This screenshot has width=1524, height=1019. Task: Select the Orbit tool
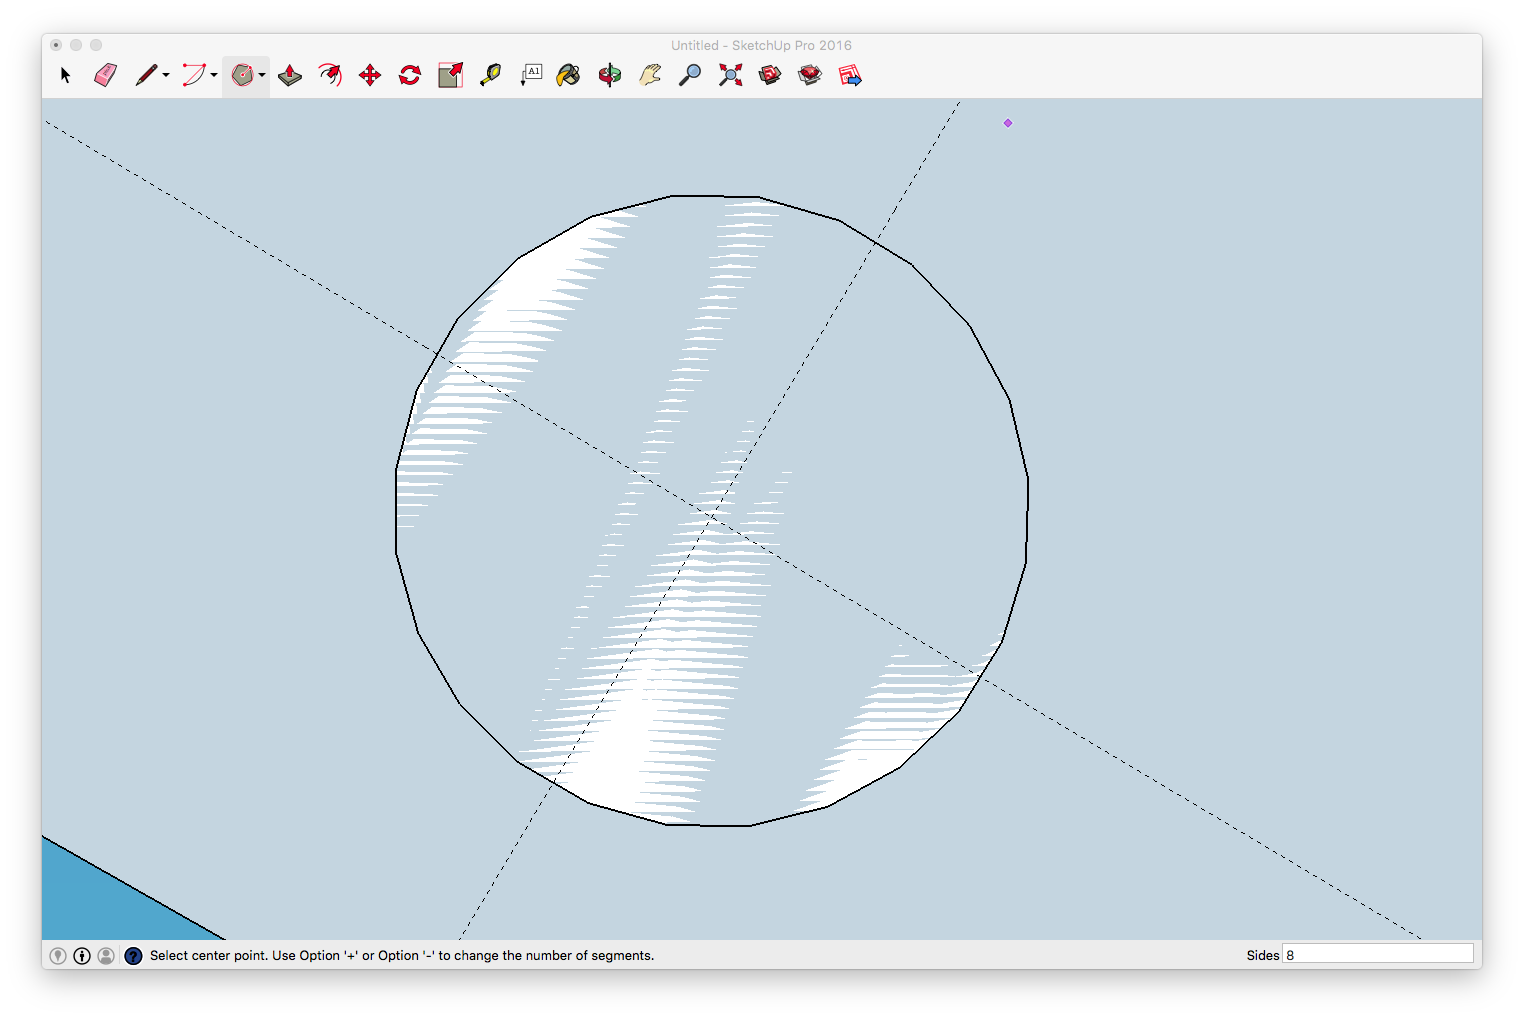click(x=610, y=75)
